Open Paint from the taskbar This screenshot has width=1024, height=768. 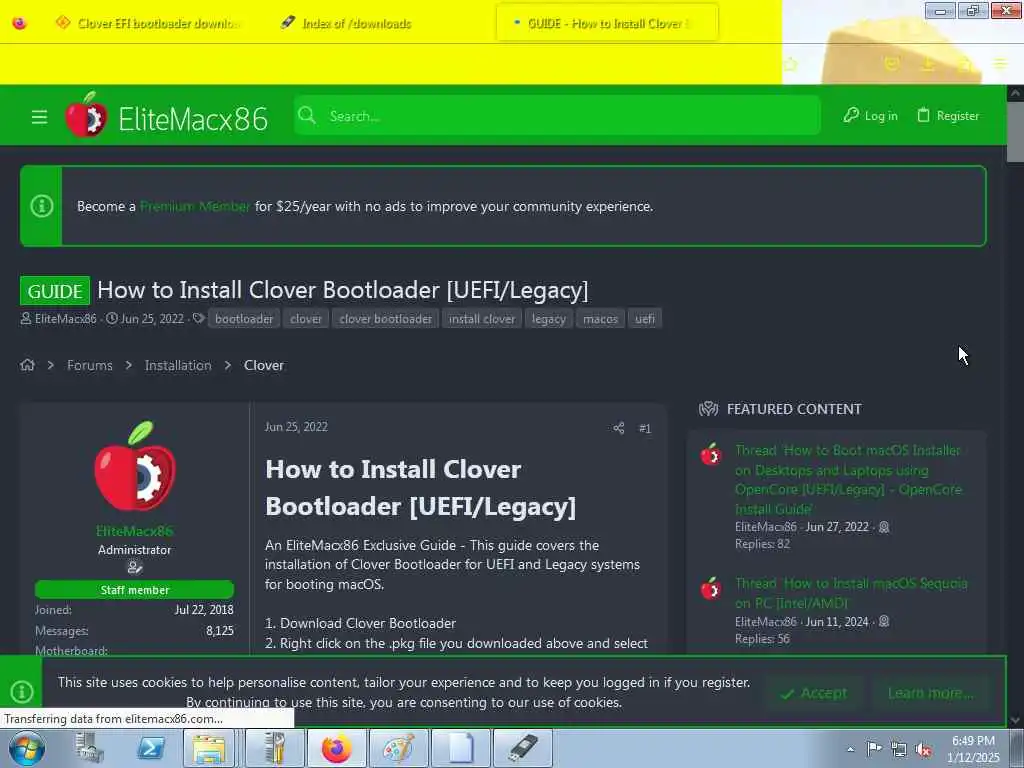pyautogui.click(x=398, y=748)
